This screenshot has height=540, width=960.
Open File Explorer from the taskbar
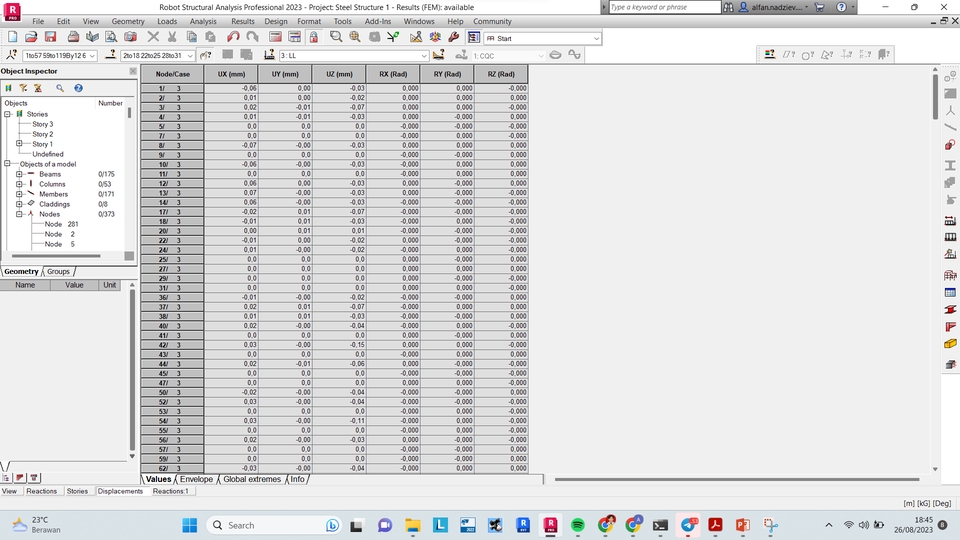(413, 525)
